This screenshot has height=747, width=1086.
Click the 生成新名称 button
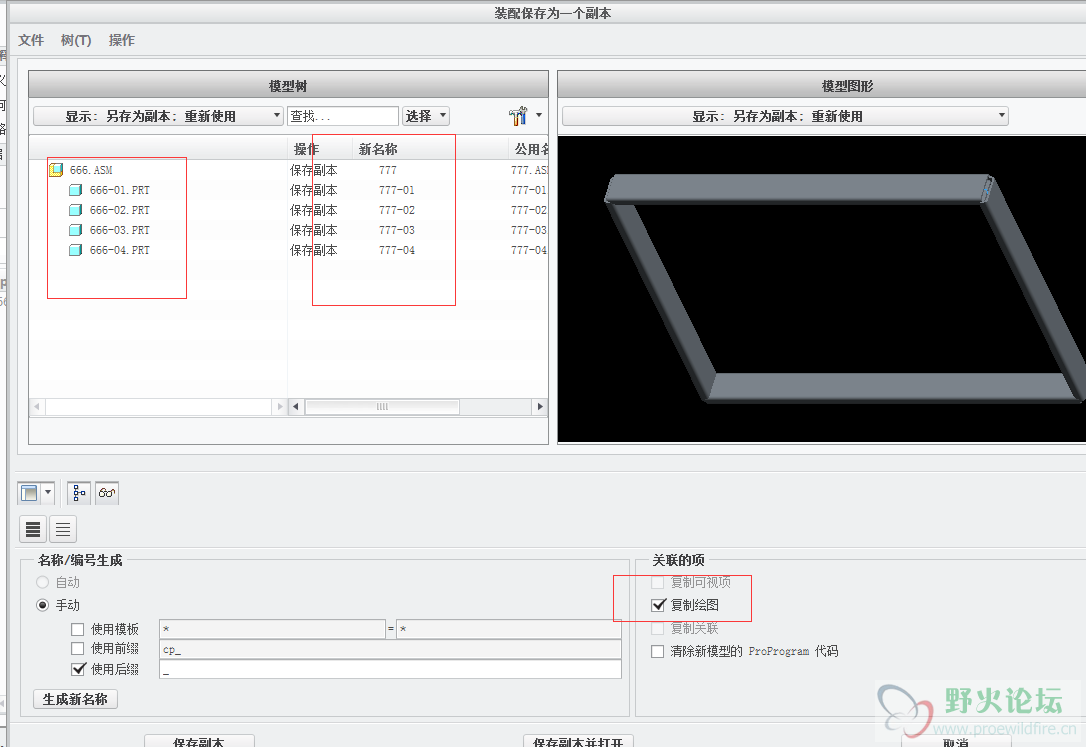point(75,699)
